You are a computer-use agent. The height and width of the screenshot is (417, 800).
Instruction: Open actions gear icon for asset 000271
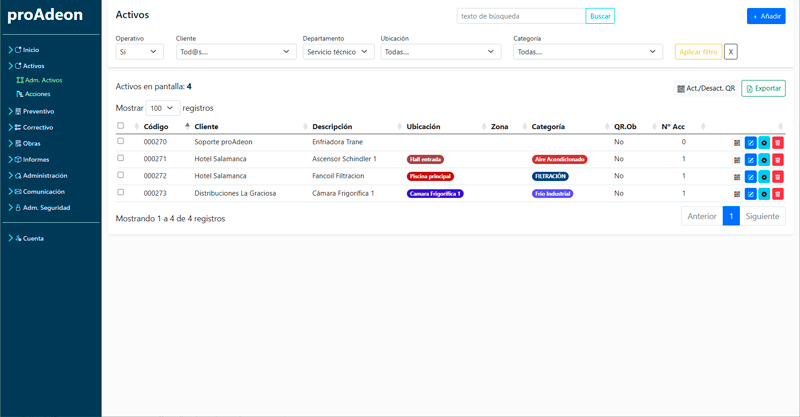tap(764, 160)
